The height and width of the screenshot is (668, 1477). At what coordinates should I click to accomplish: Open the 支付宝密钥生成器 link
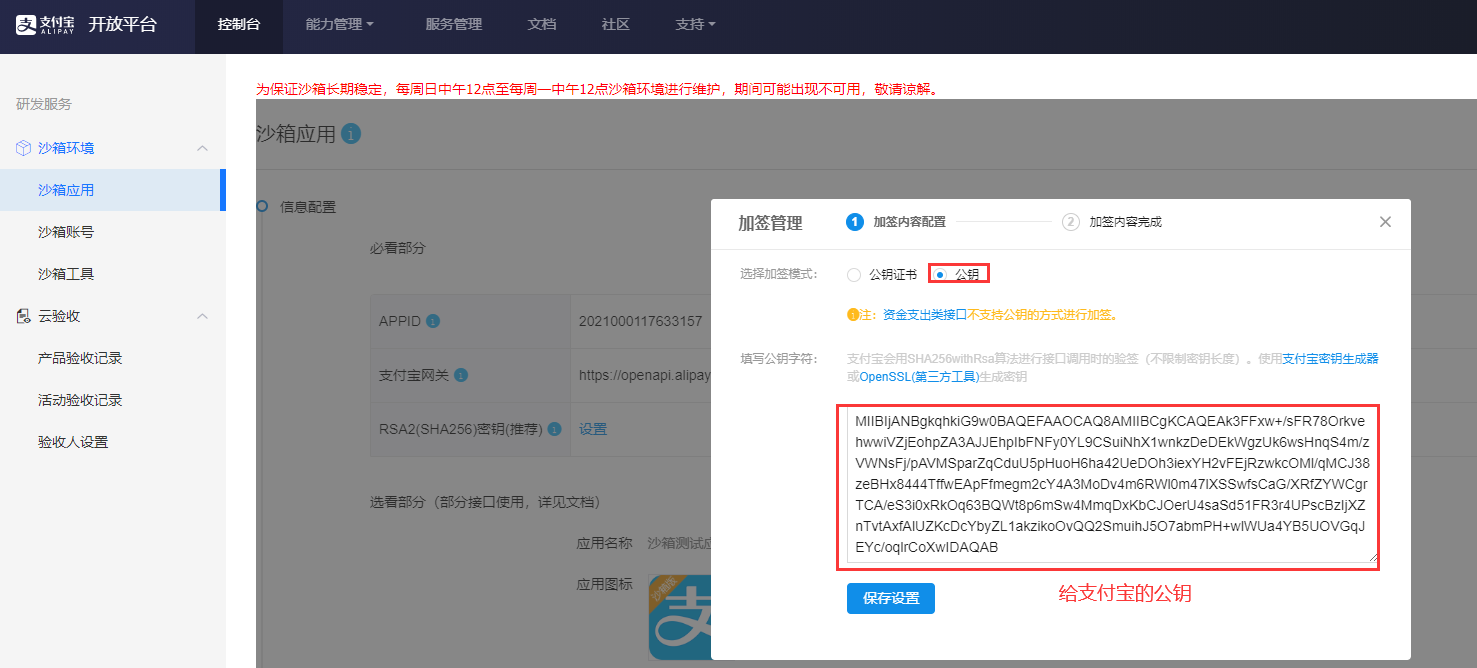click(1330, 358)
